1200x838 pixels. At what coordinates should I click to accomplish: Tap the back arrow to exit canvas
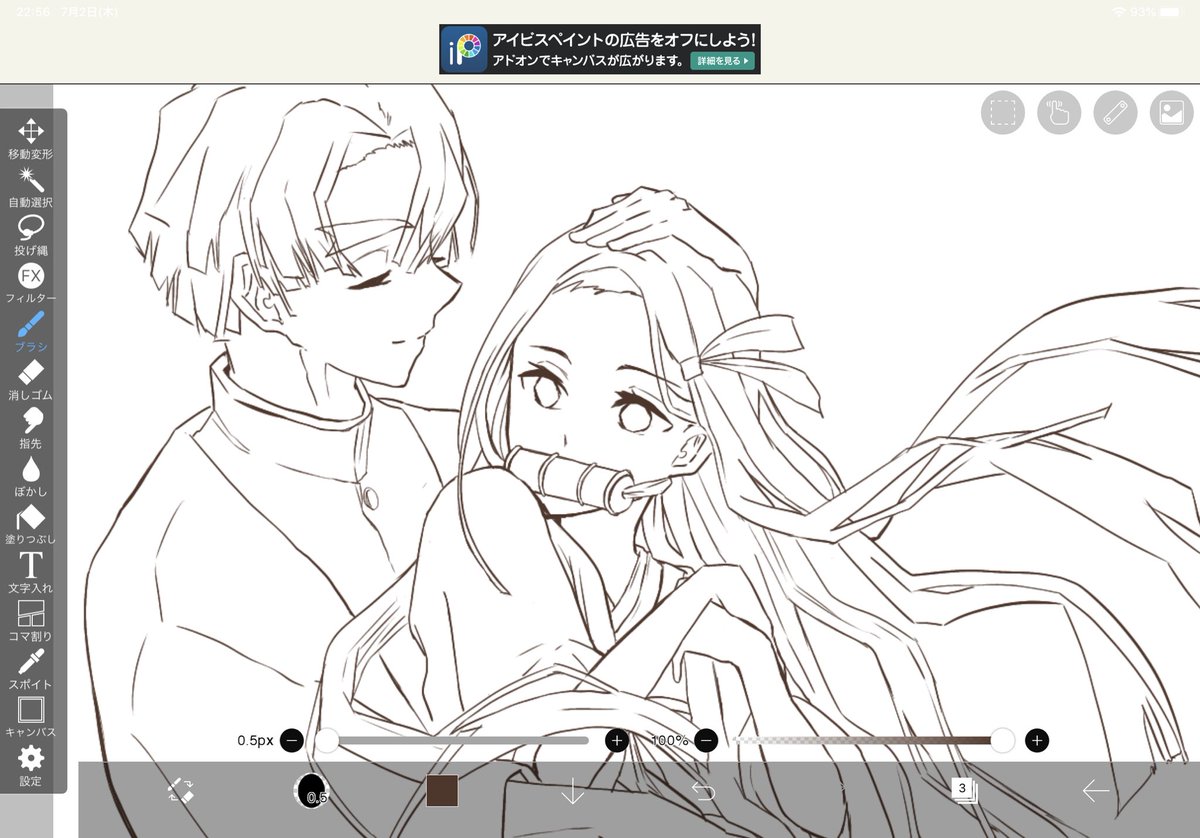[1095, 791]
